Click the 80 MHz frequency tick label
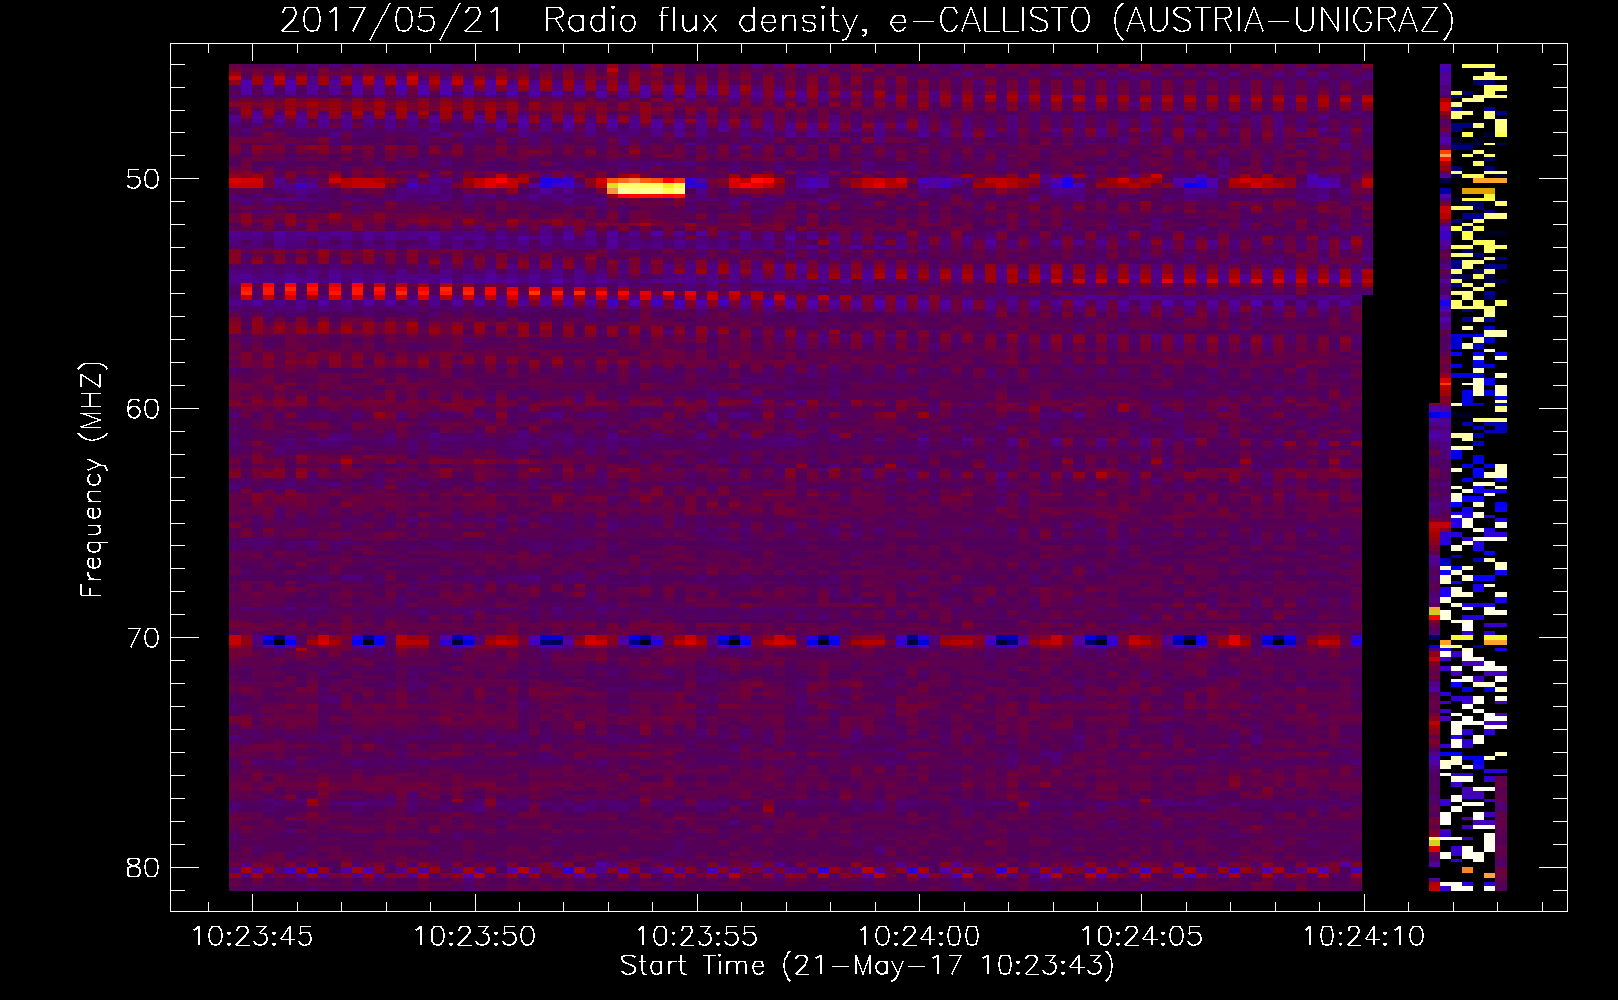This screenshot has width=1618, height=1000. pos(143,867)
